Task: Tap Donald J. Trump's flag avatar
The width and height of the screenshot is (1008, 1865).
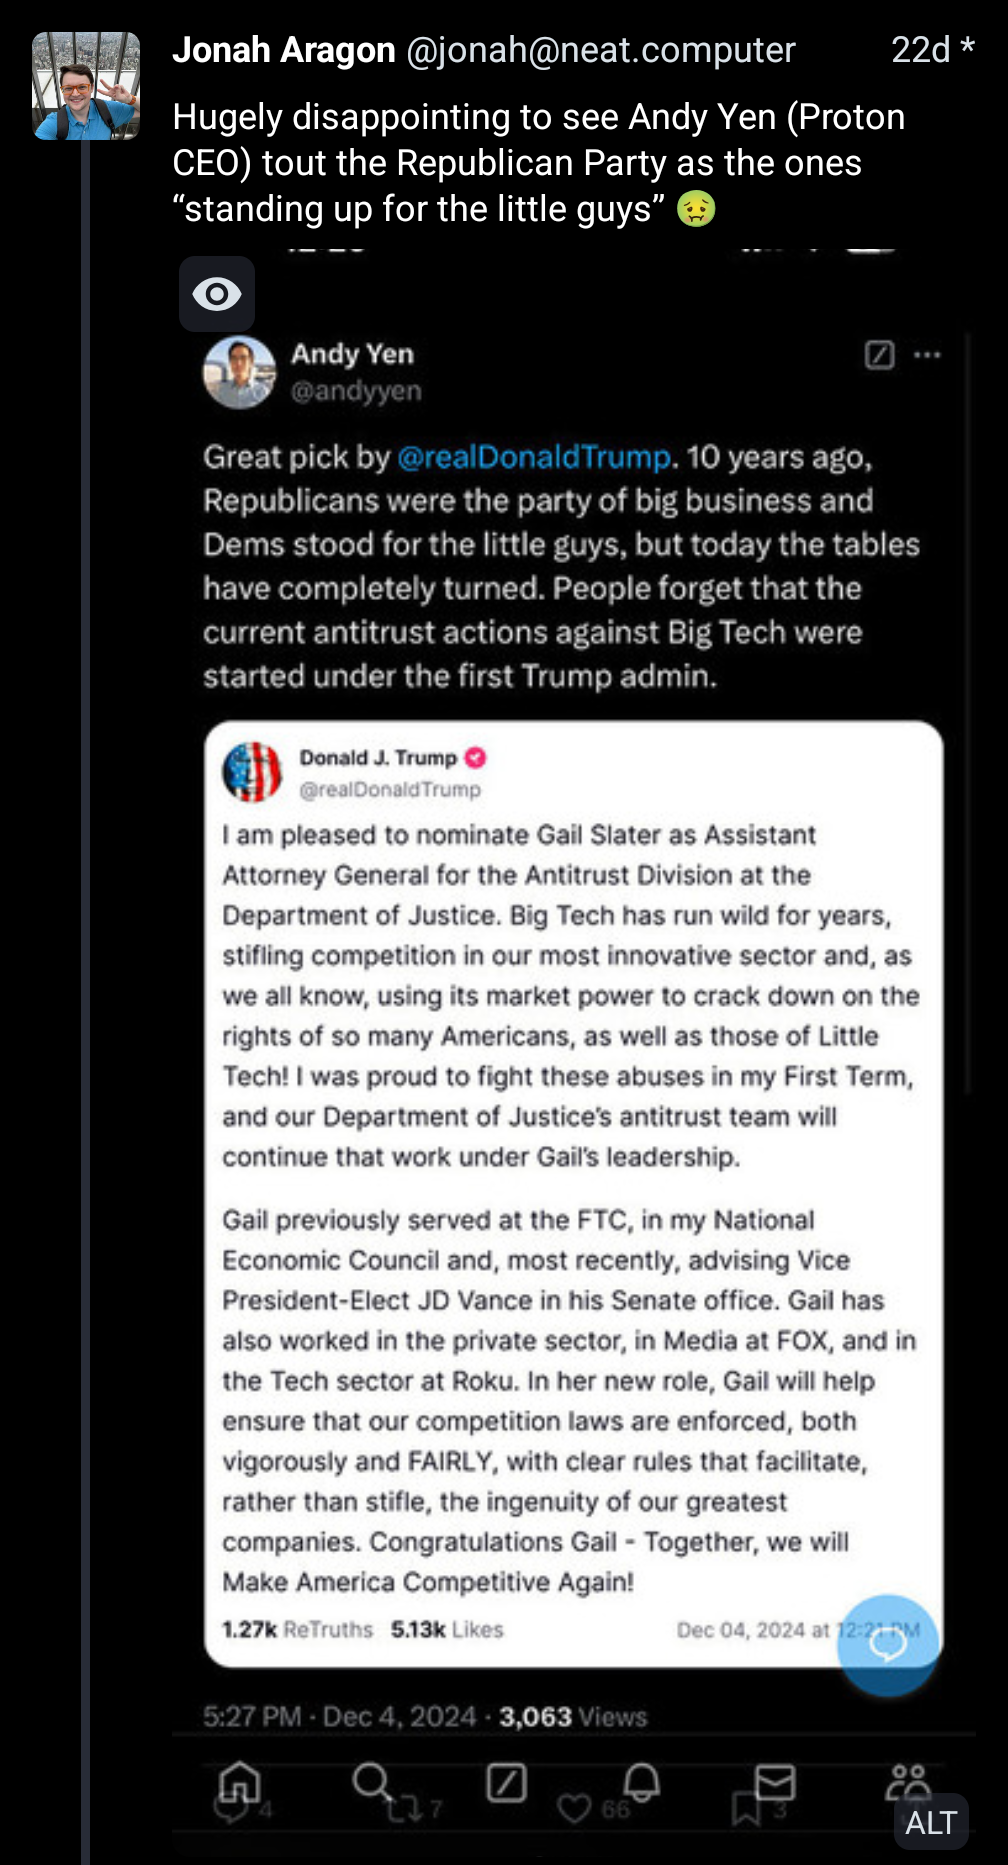Action: pos(252,772)
